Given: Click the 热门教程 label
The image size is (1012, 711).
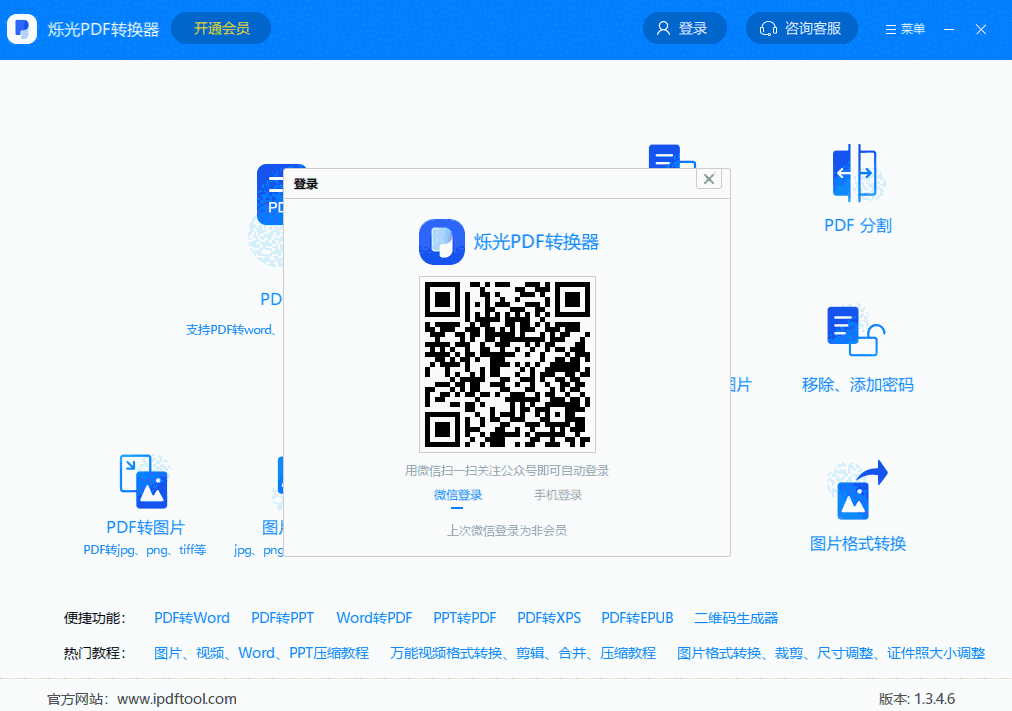Looking at the screenshot, I should tap(94, 653).
